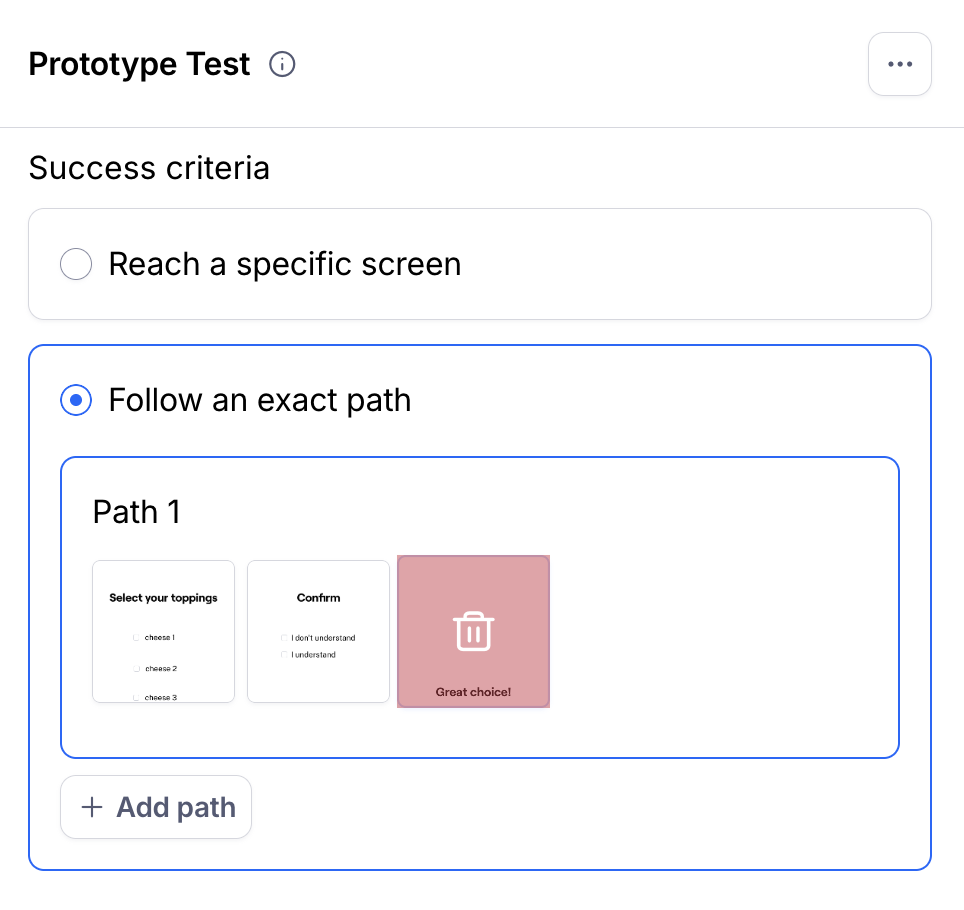Click the trash icon on Great choice screen
Viewport: 964px width, 910px height.
coord(473,631)
